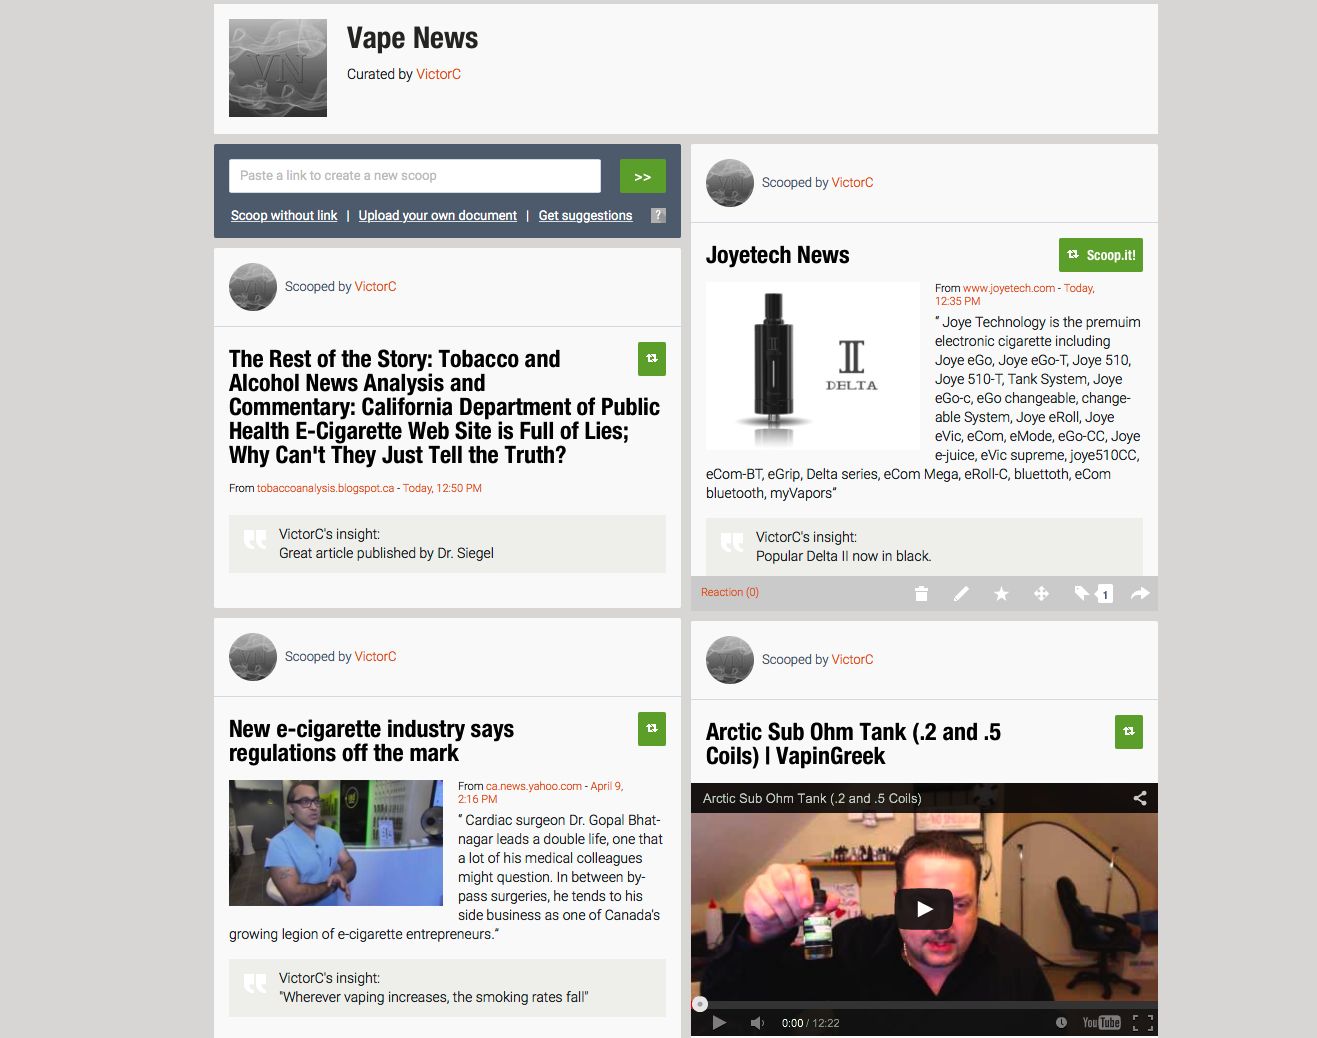
Task: Click the video title in player overlay
Action: coord(812,798)
